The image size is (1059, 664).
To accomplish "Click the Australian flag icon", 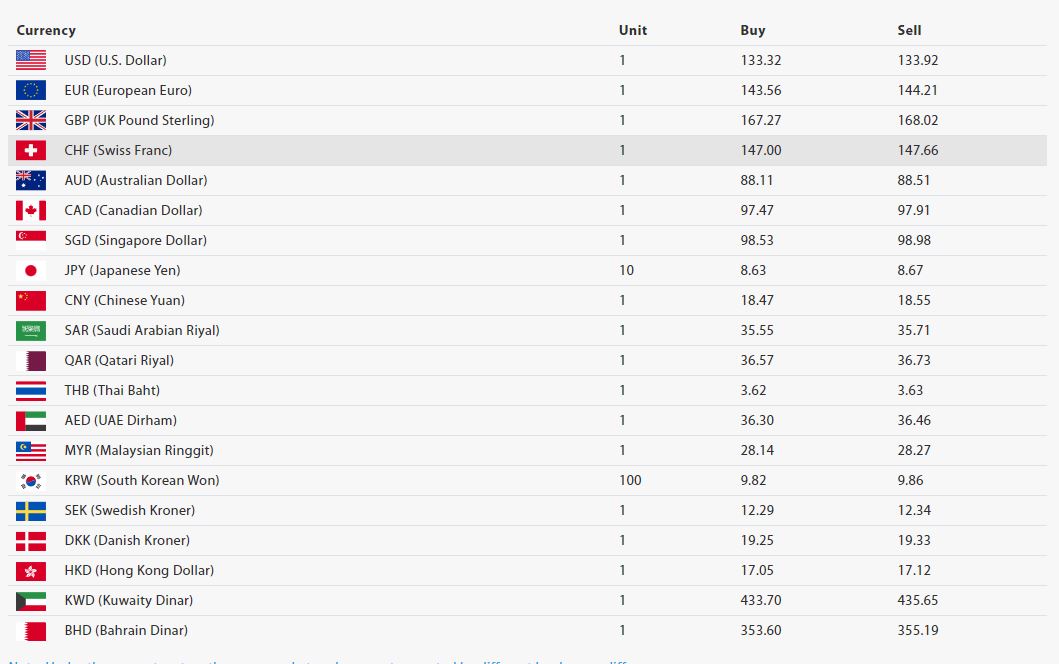I will pos(31,180).
